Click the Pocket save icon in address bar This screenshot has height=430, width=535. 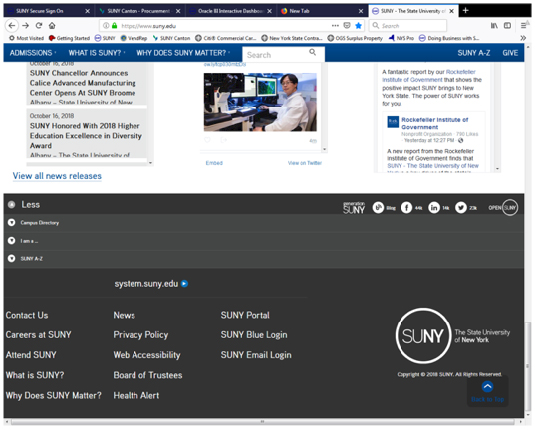pyautogui.click(x=347, y=26)
